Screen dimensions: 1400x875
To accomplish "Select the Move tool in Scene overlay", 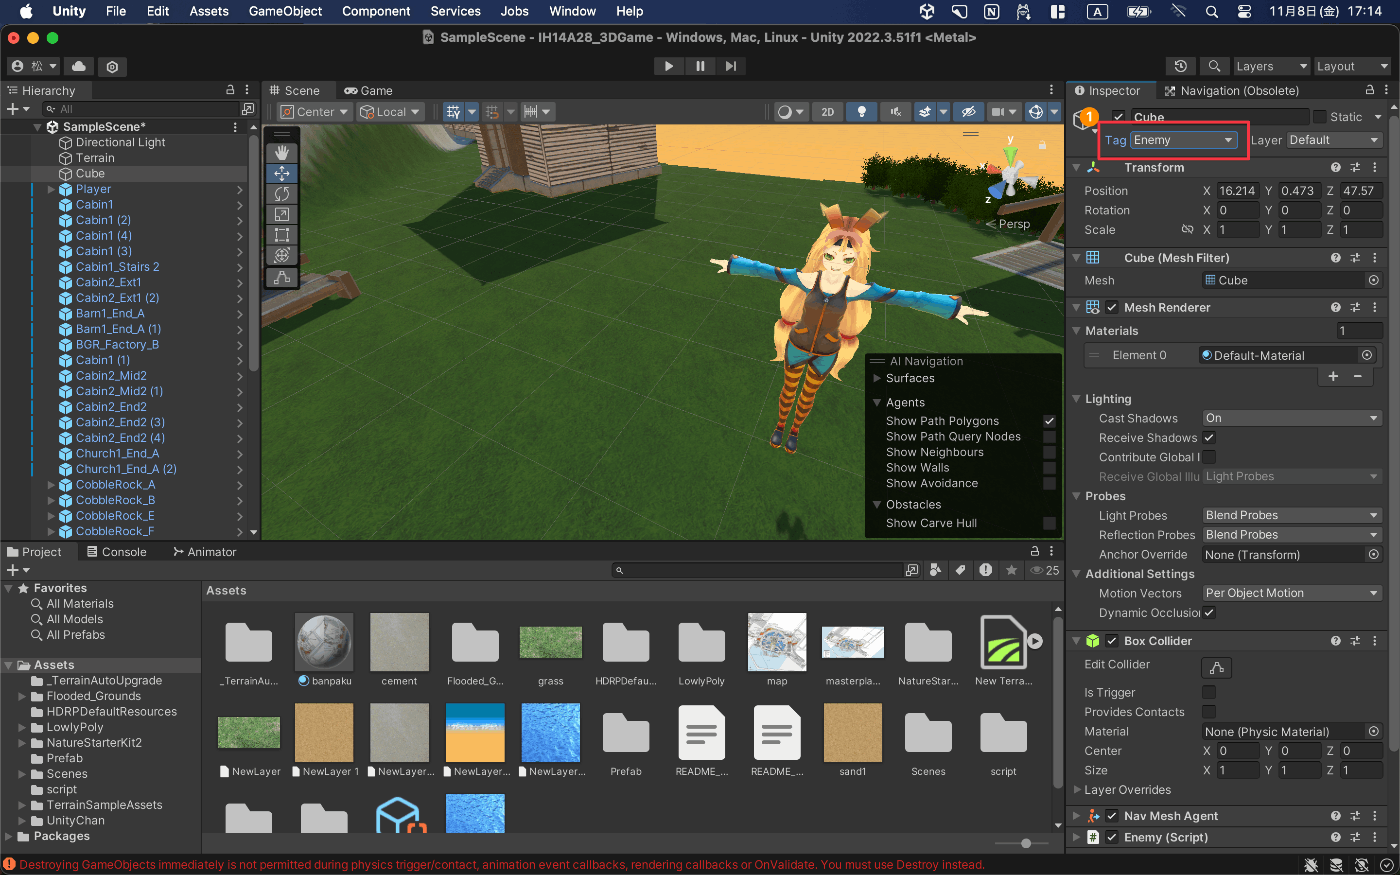I will pos(282,173).
